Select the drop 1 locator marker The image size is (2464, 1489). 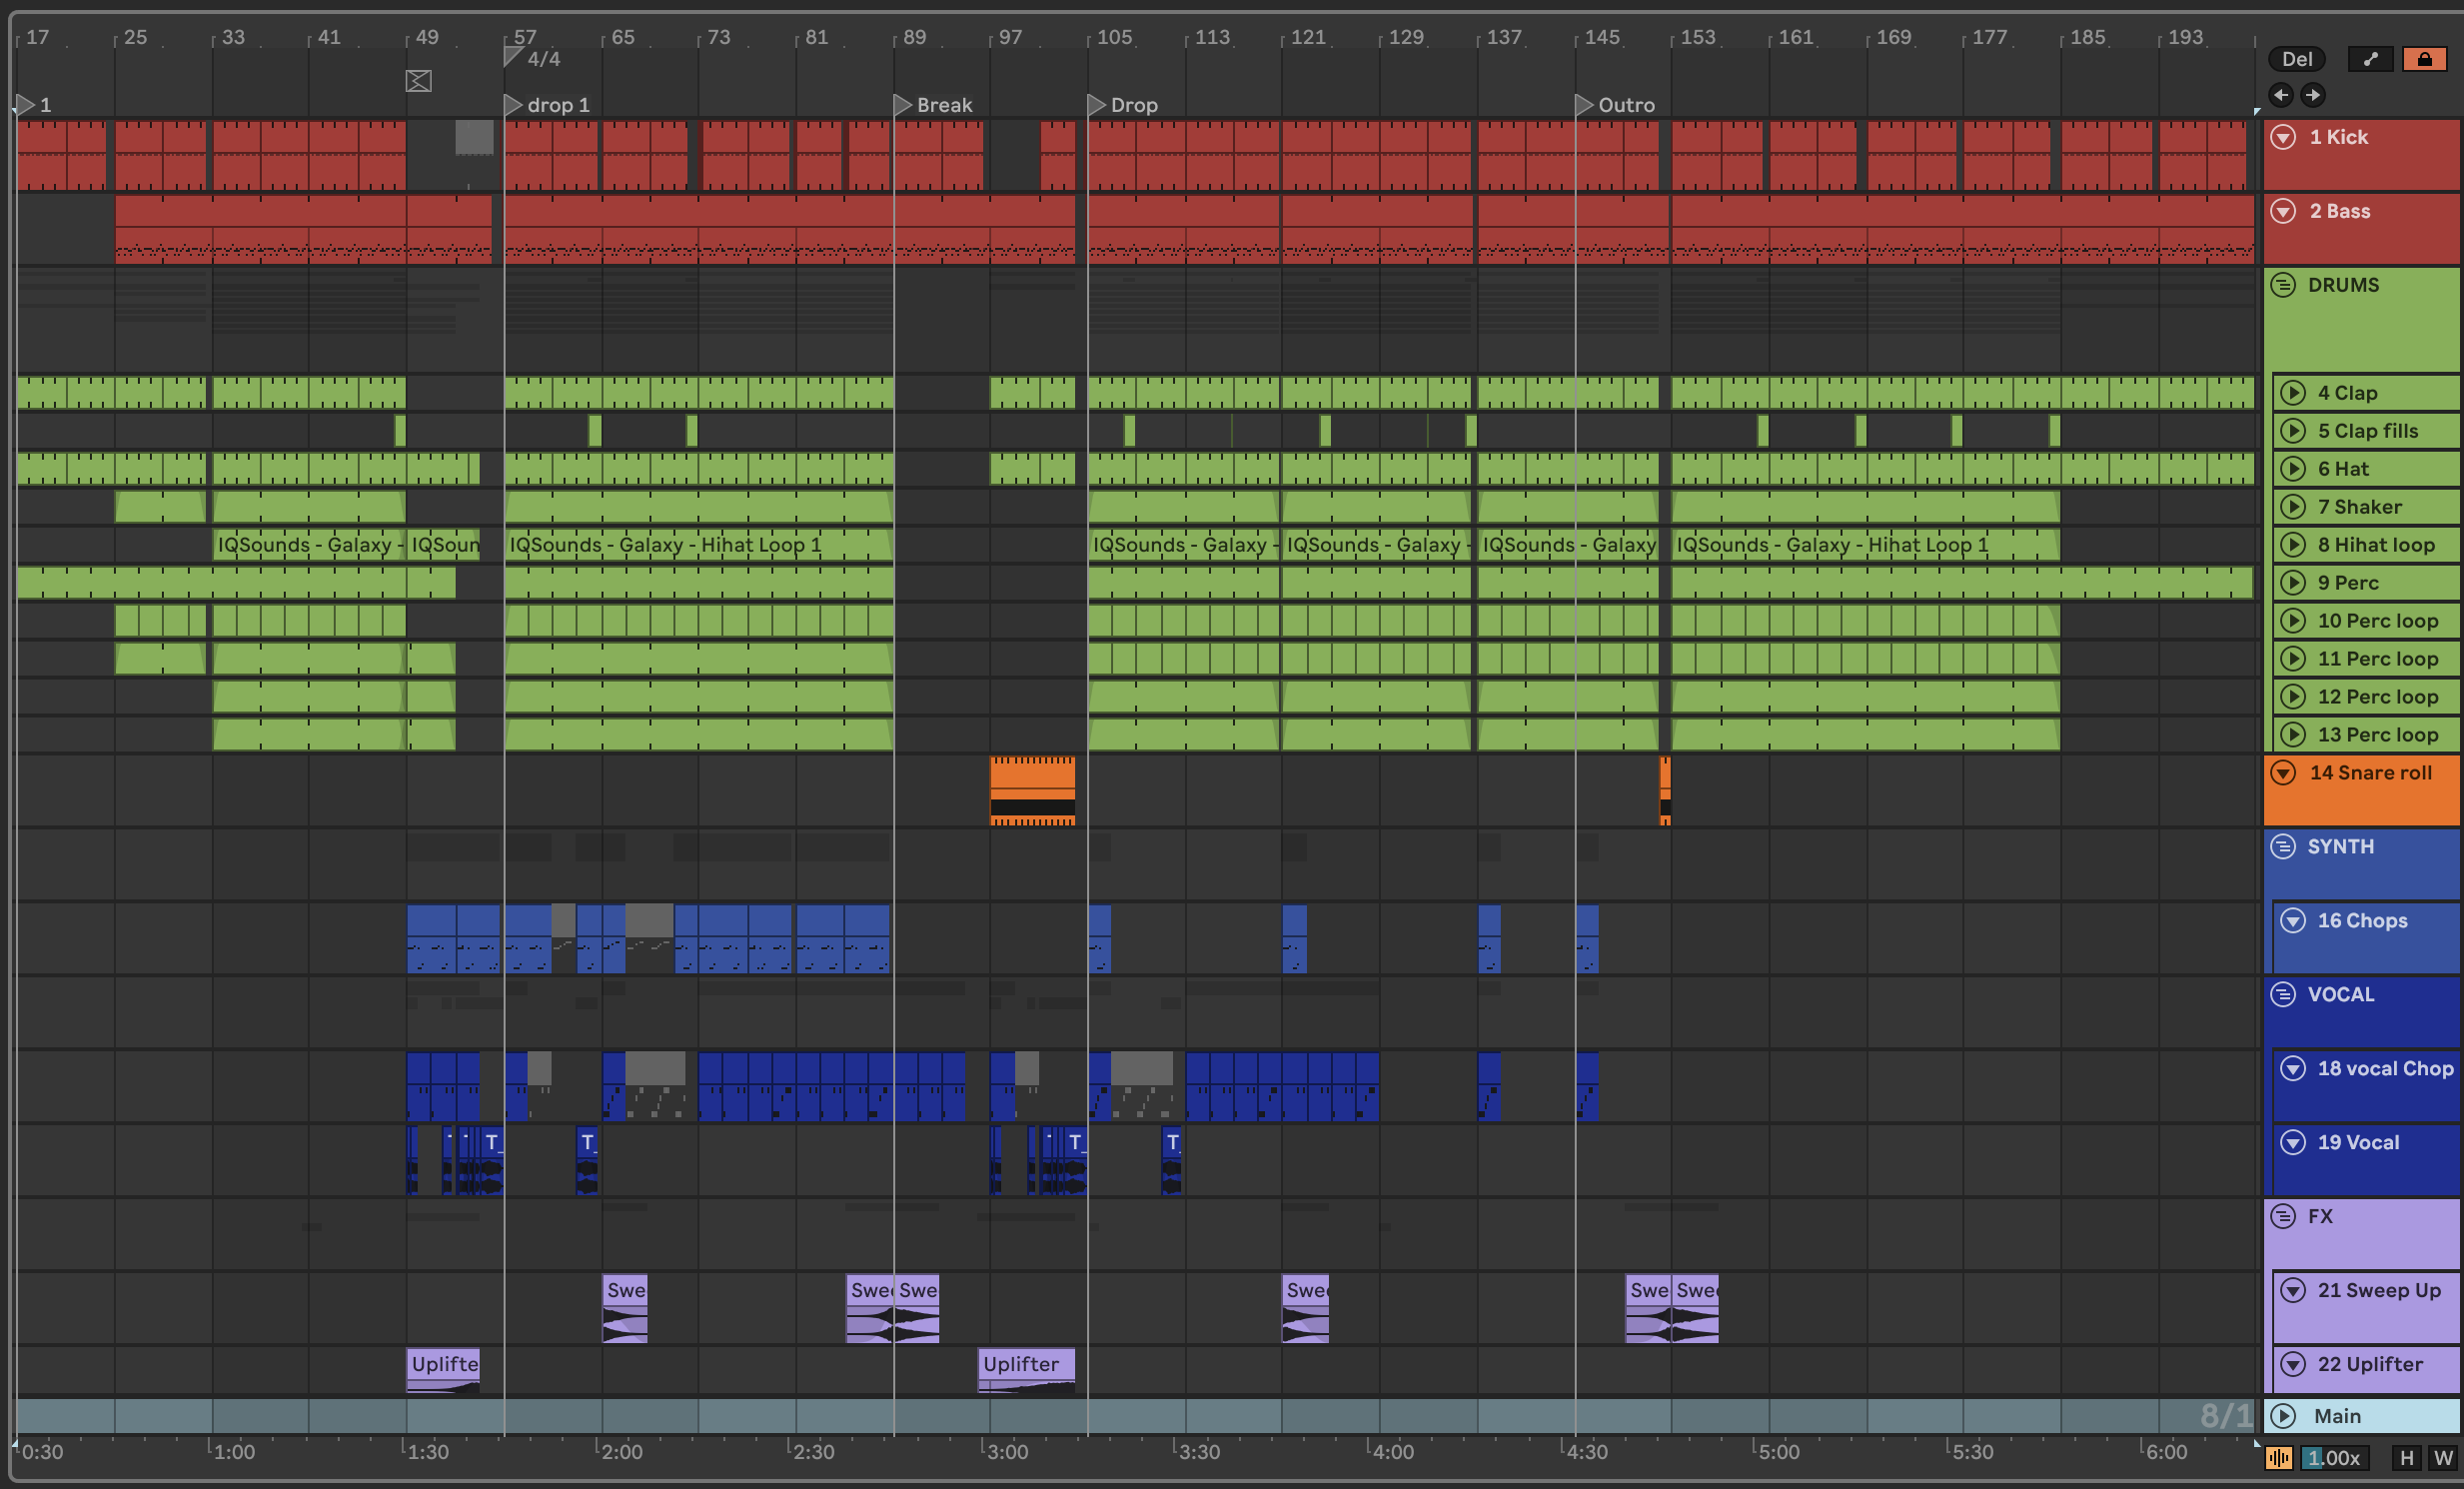point(513,105)
